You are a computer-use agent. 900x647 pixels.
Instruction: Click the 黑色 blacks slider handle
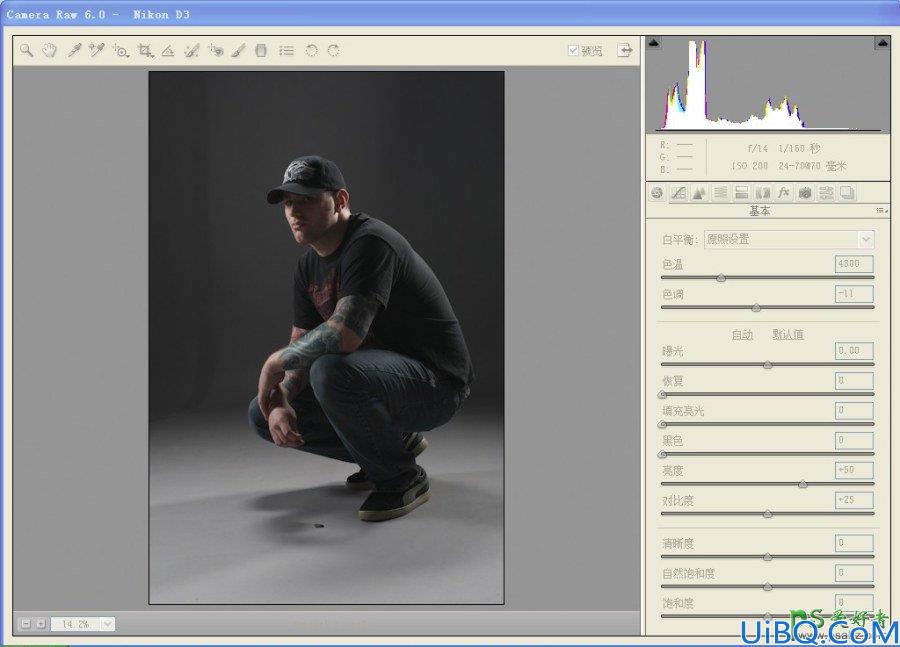pos(662,454)
